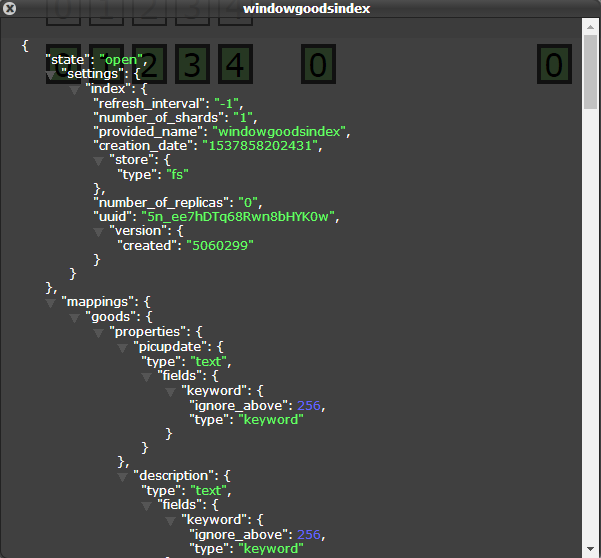The image size is (601, 558).
Task: Collapse the "properties" node triangle
Action: (x=98, y=333)
